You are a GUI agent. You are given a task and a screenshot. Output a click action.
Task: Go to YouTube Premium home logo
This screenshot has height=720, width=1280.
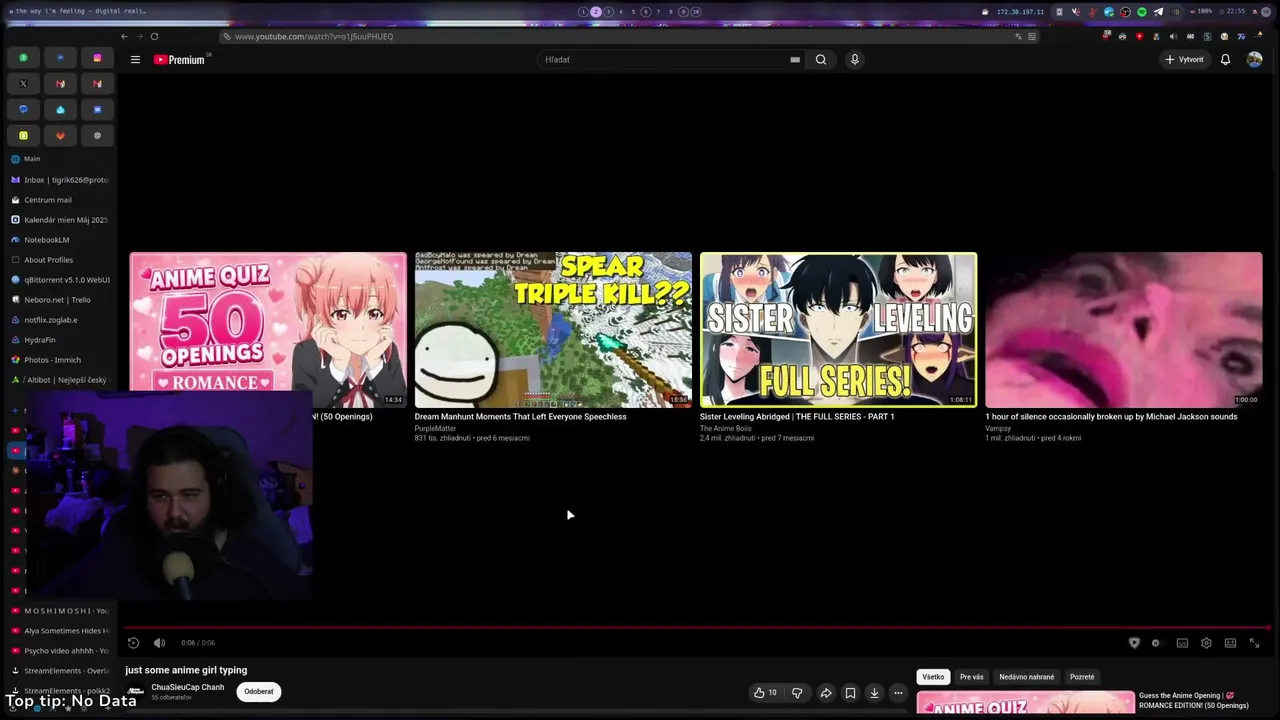click(x=180, y=60)
